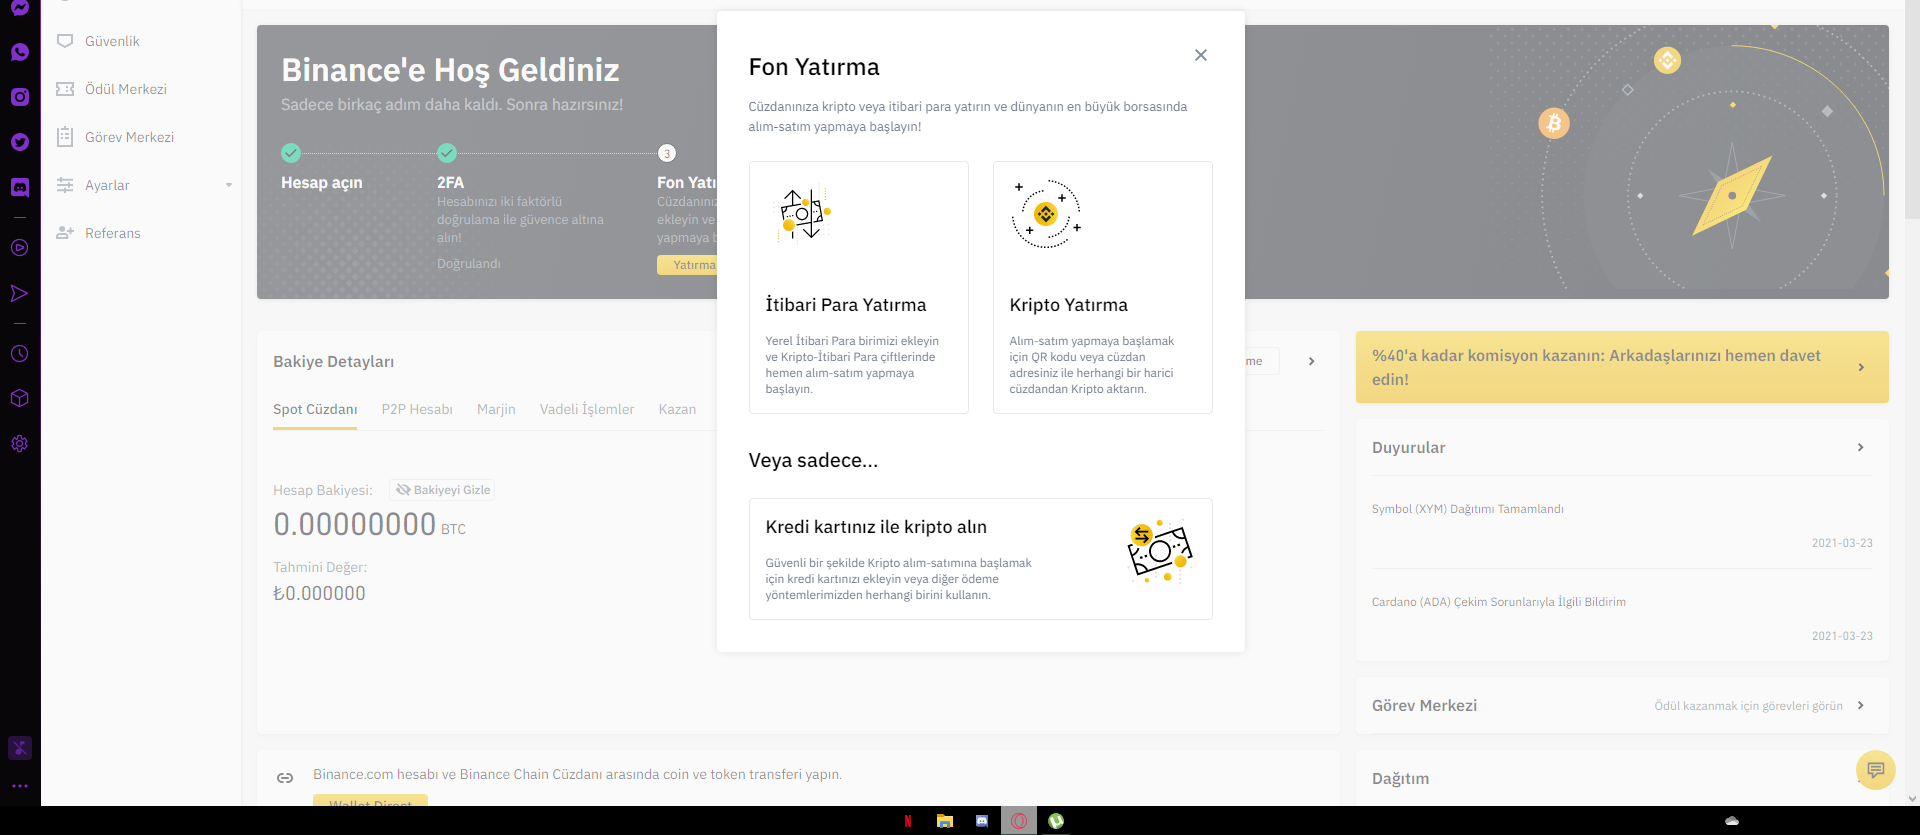
Task: Open the live chat support bubble
Action: click(1876, 770)
